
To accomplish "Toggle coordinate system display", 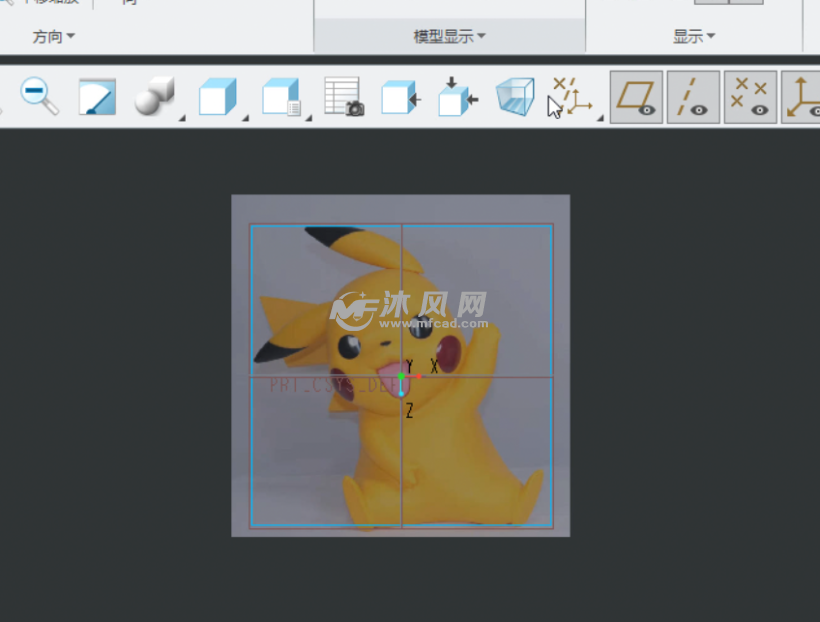I will pyautogui.click(x=801, y=97).
